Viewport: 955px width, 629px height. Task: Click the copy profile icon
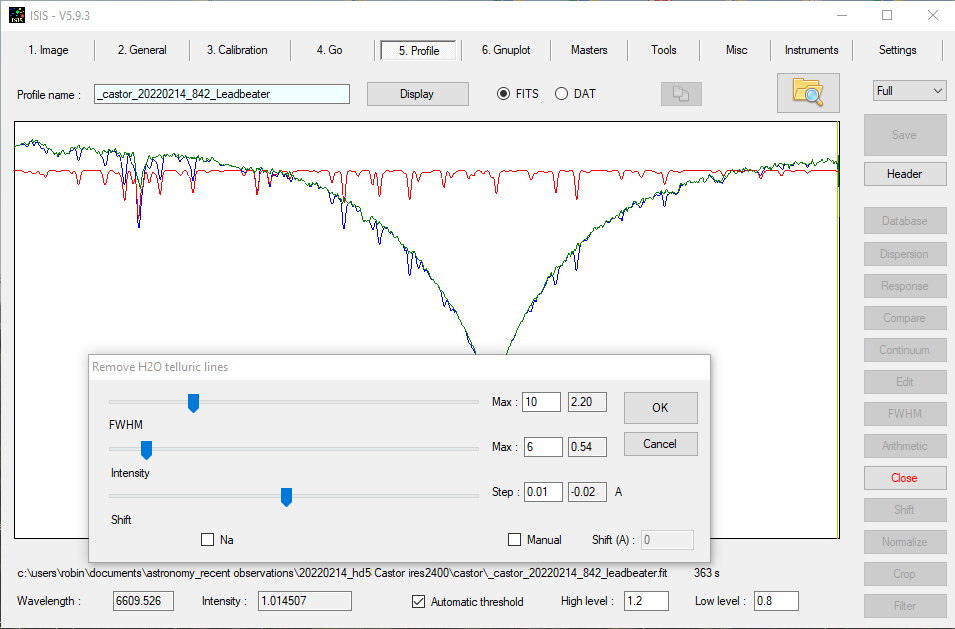pos(681,94)
